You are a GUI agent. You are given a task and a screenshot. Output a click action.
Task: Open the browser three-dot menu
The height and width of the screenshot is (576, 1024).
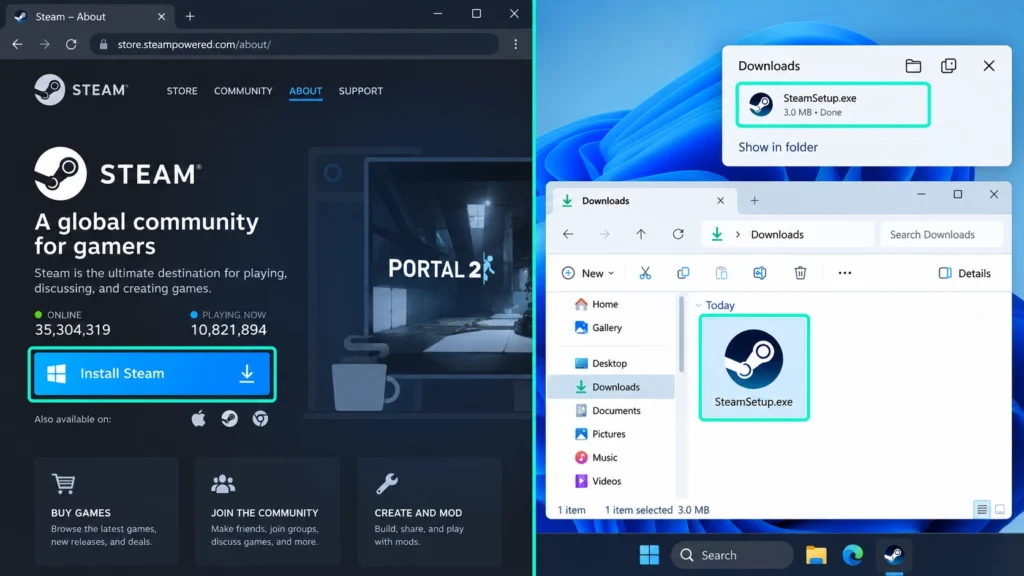coord(515,44)
